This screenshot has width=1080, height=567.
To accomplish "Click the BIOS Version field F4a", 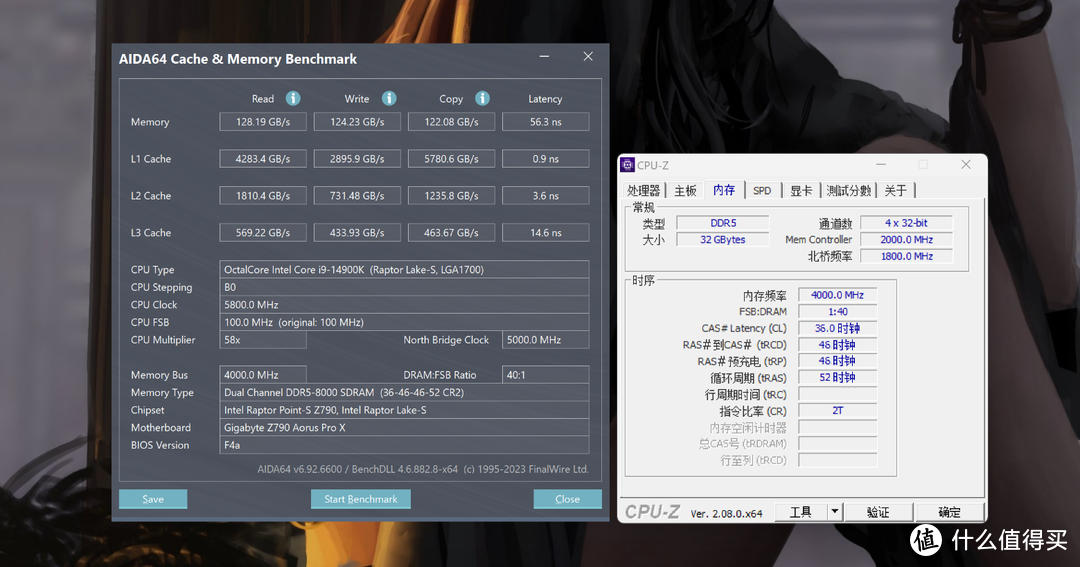I will [404, 445].
